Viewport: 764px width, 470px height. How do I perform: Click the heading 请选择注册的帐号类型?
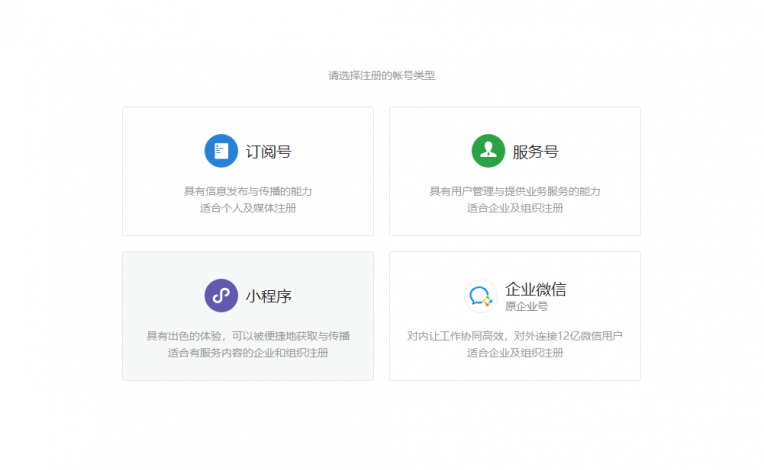[x=382, y=75]
